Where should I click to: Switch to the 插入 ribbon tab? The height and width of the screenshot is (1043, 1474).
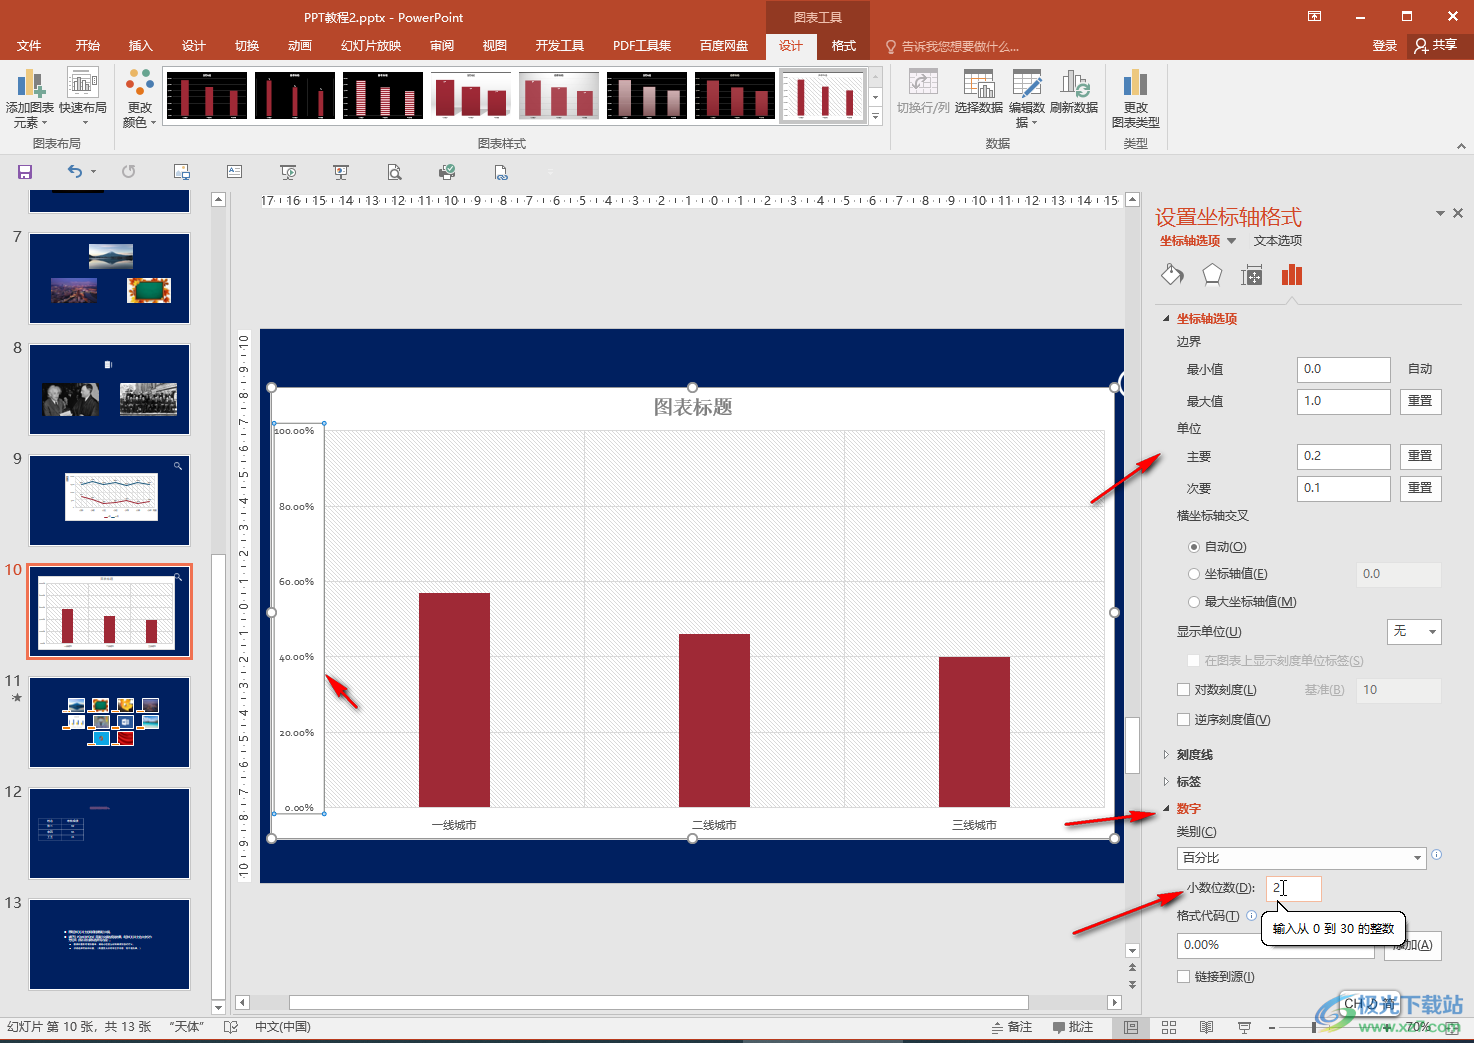pos(141,46)
